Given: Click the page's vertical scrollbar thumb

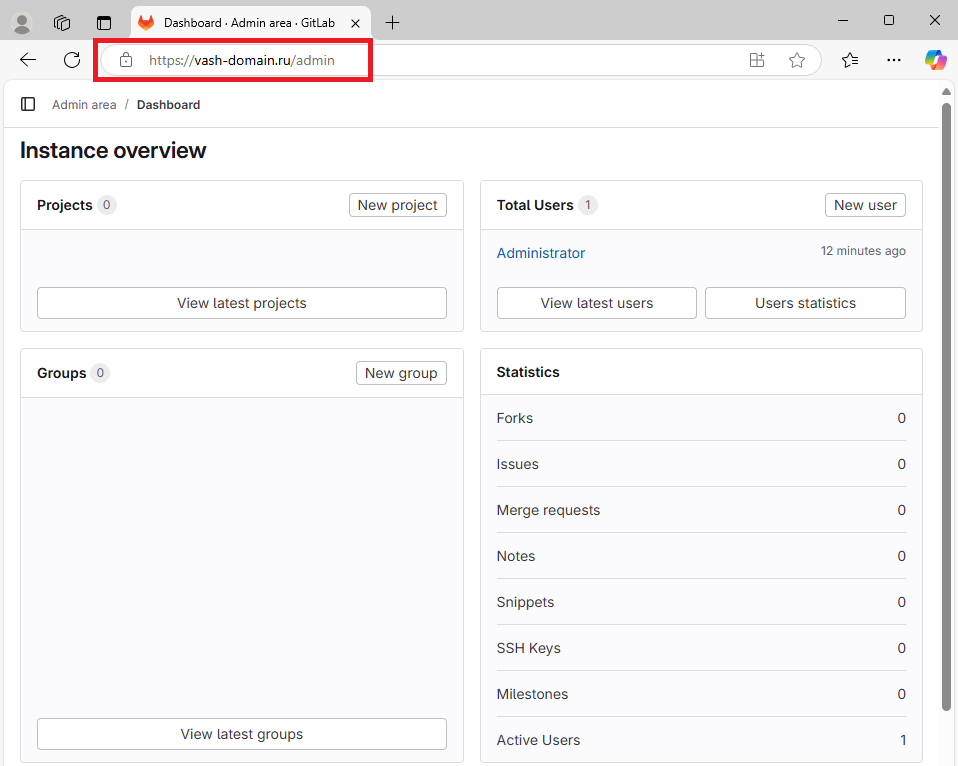Looking at the screenshot, I should click(946, 406).
